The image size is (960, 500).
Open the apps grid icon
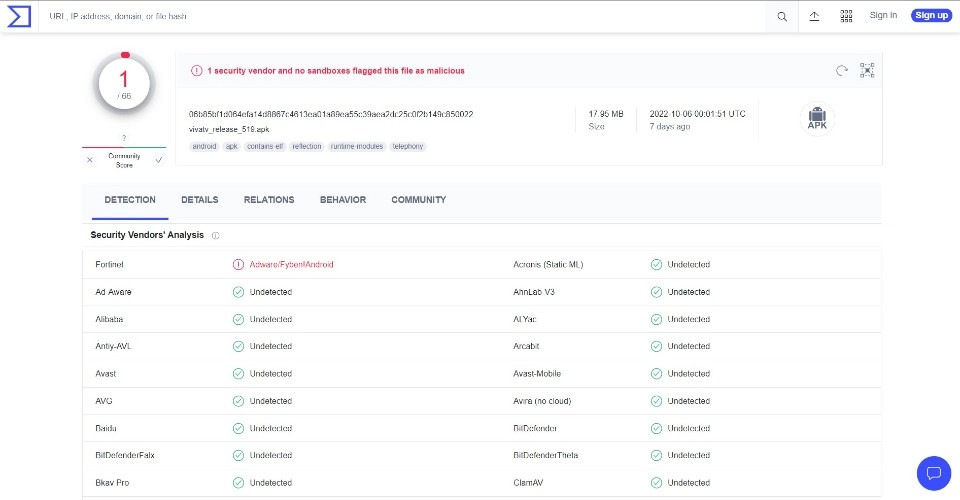[846, 16]
